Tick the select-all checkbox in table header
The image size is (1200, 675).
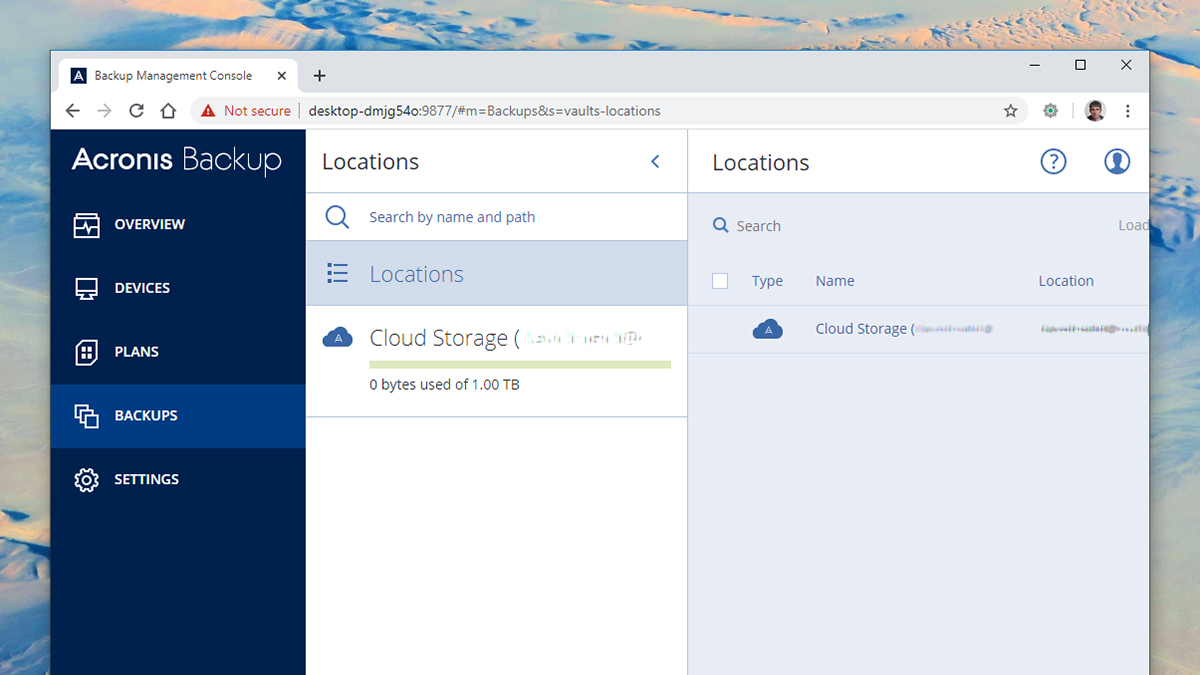click(720, 281)
